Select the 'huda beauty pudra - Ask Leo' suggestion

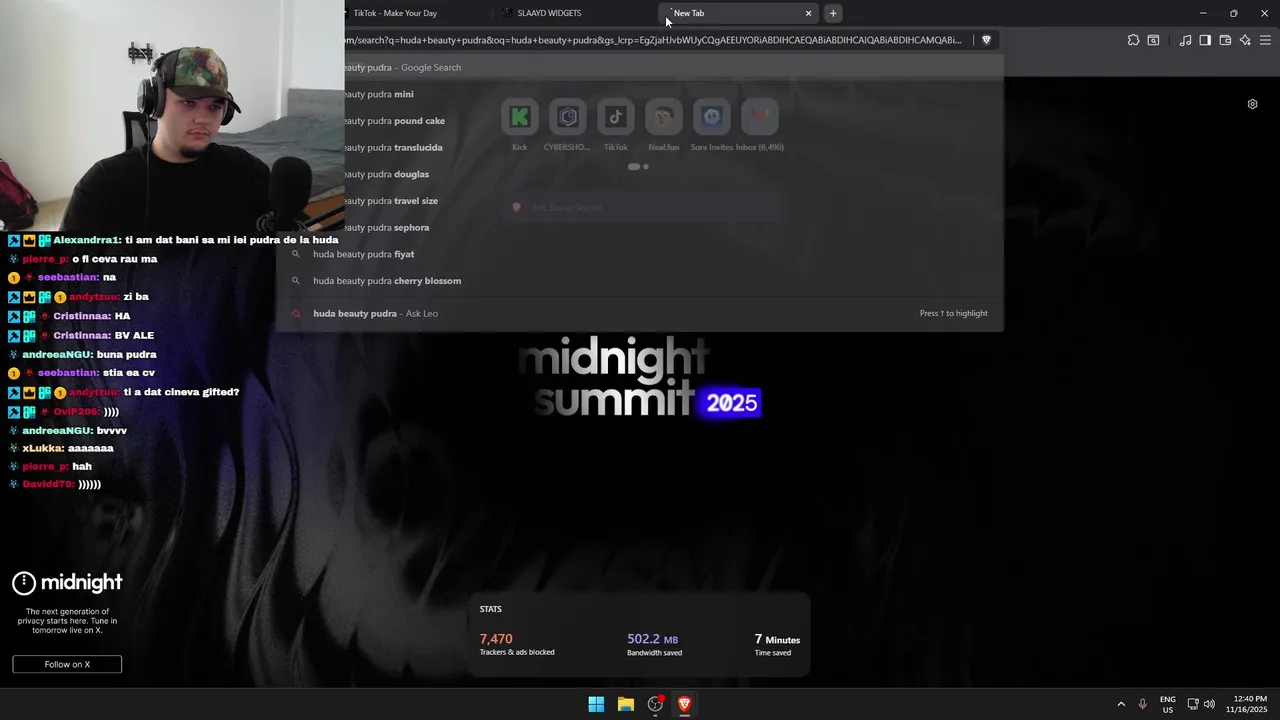tap(640, 313)
